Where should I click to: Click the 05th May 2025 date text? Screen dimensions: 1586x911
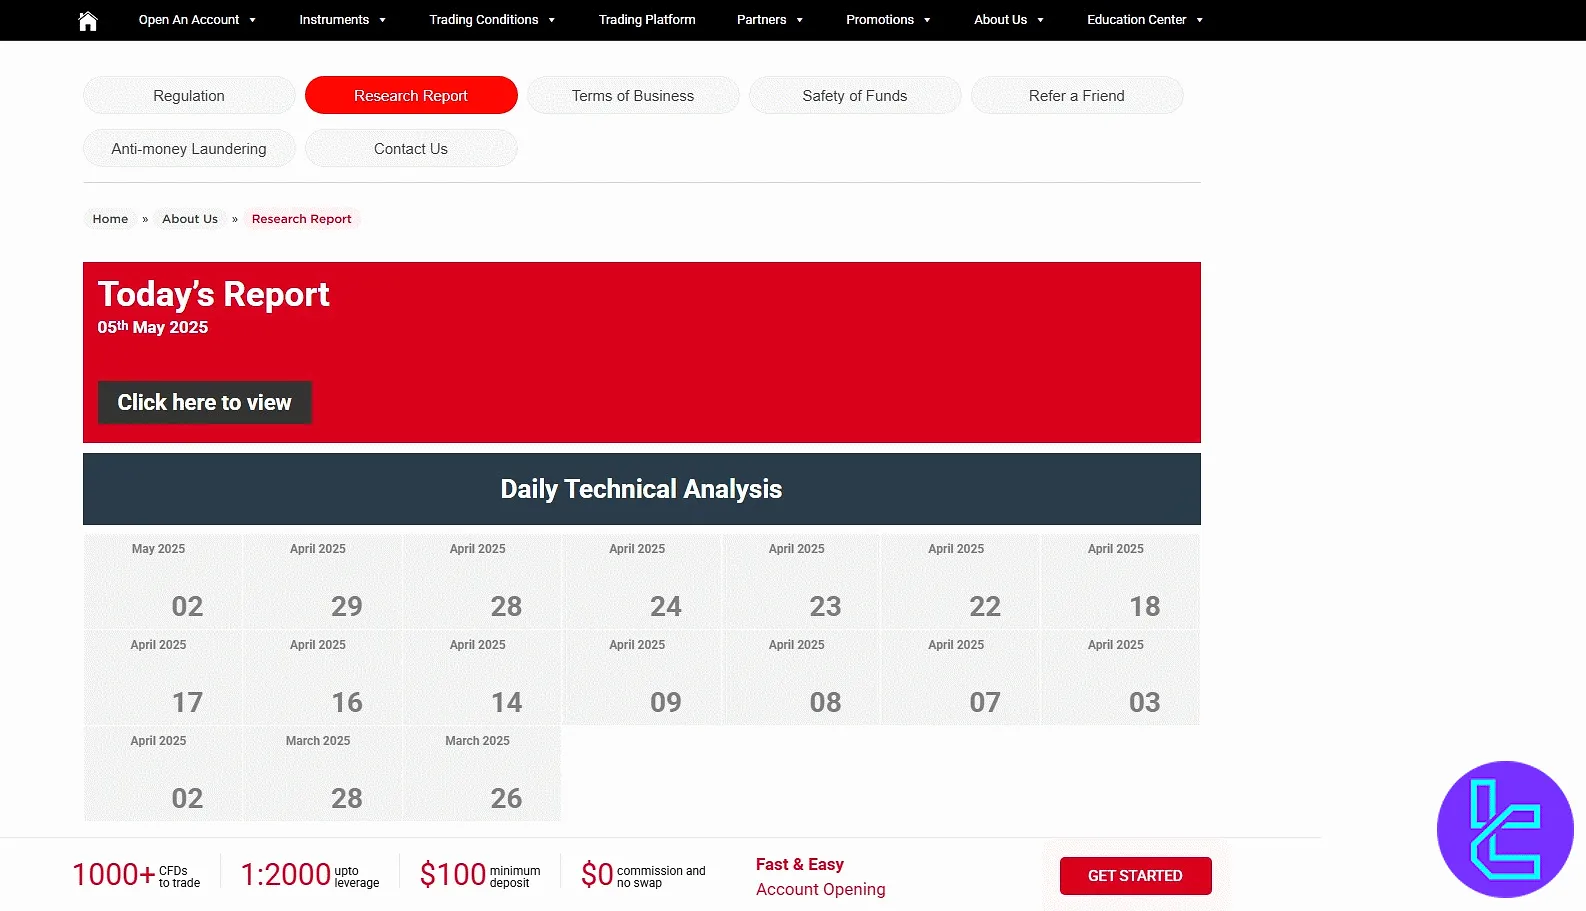coord(153,327)
